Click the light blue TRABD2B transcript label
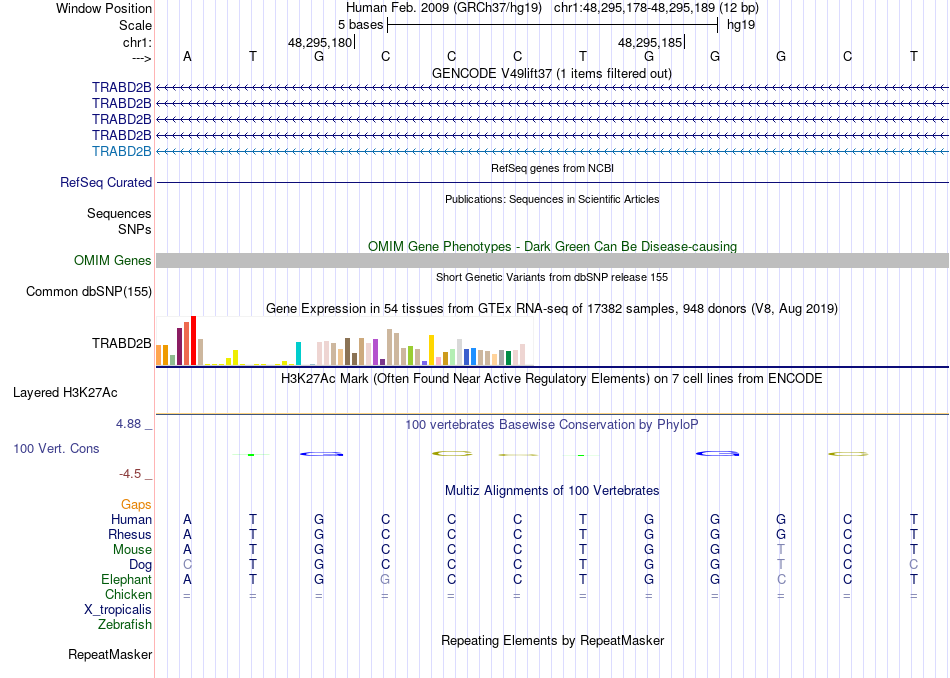Screen dimensions: 950x678 pos(122,151)
